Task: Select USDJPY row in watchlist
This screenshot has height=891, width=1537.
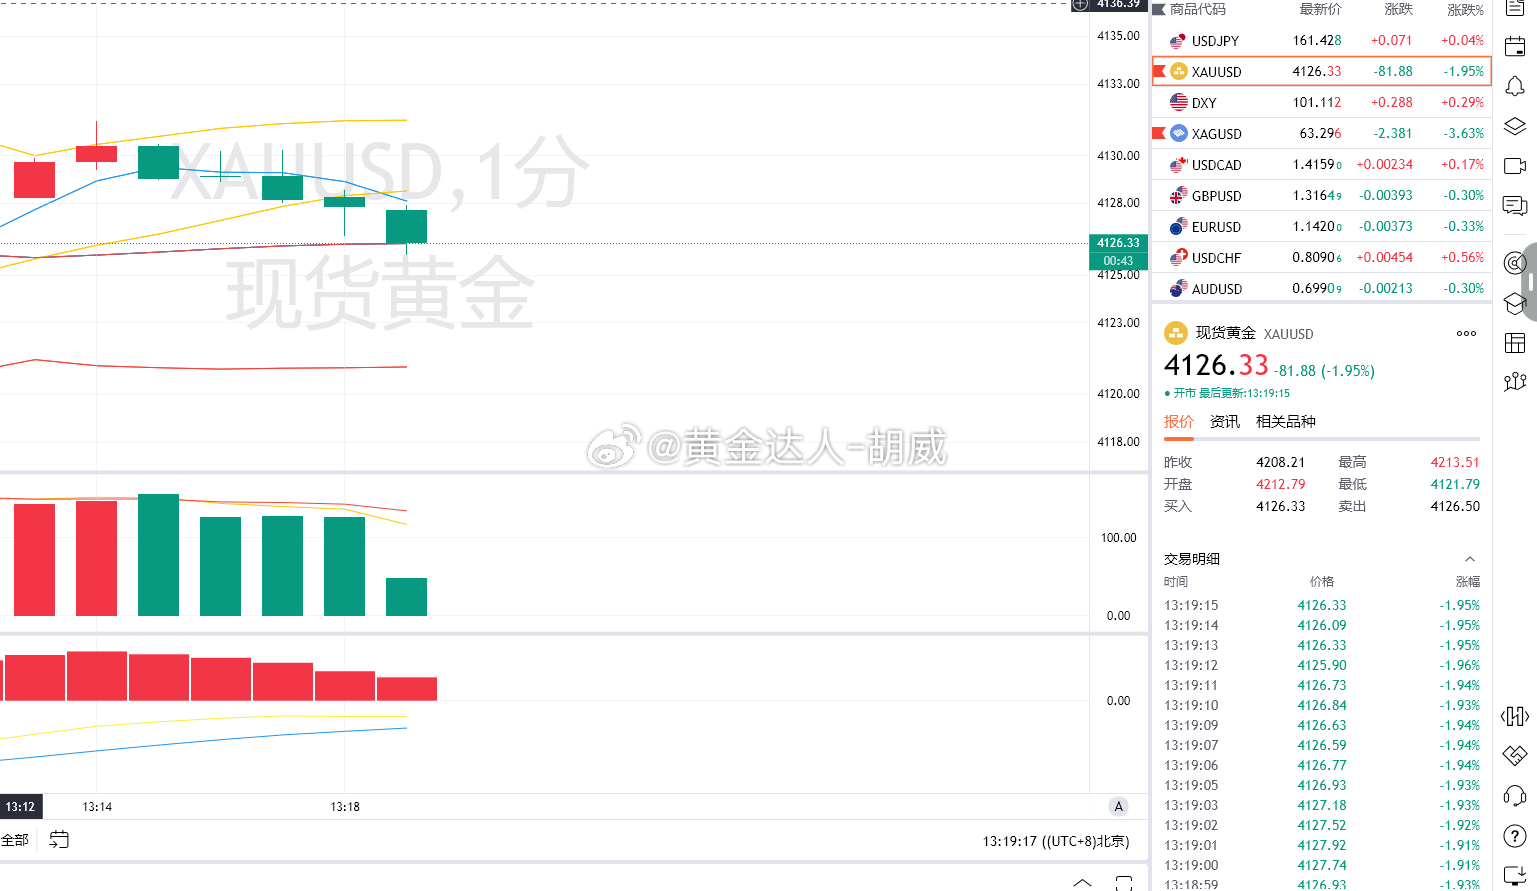Action: [x=1321, y=40]
